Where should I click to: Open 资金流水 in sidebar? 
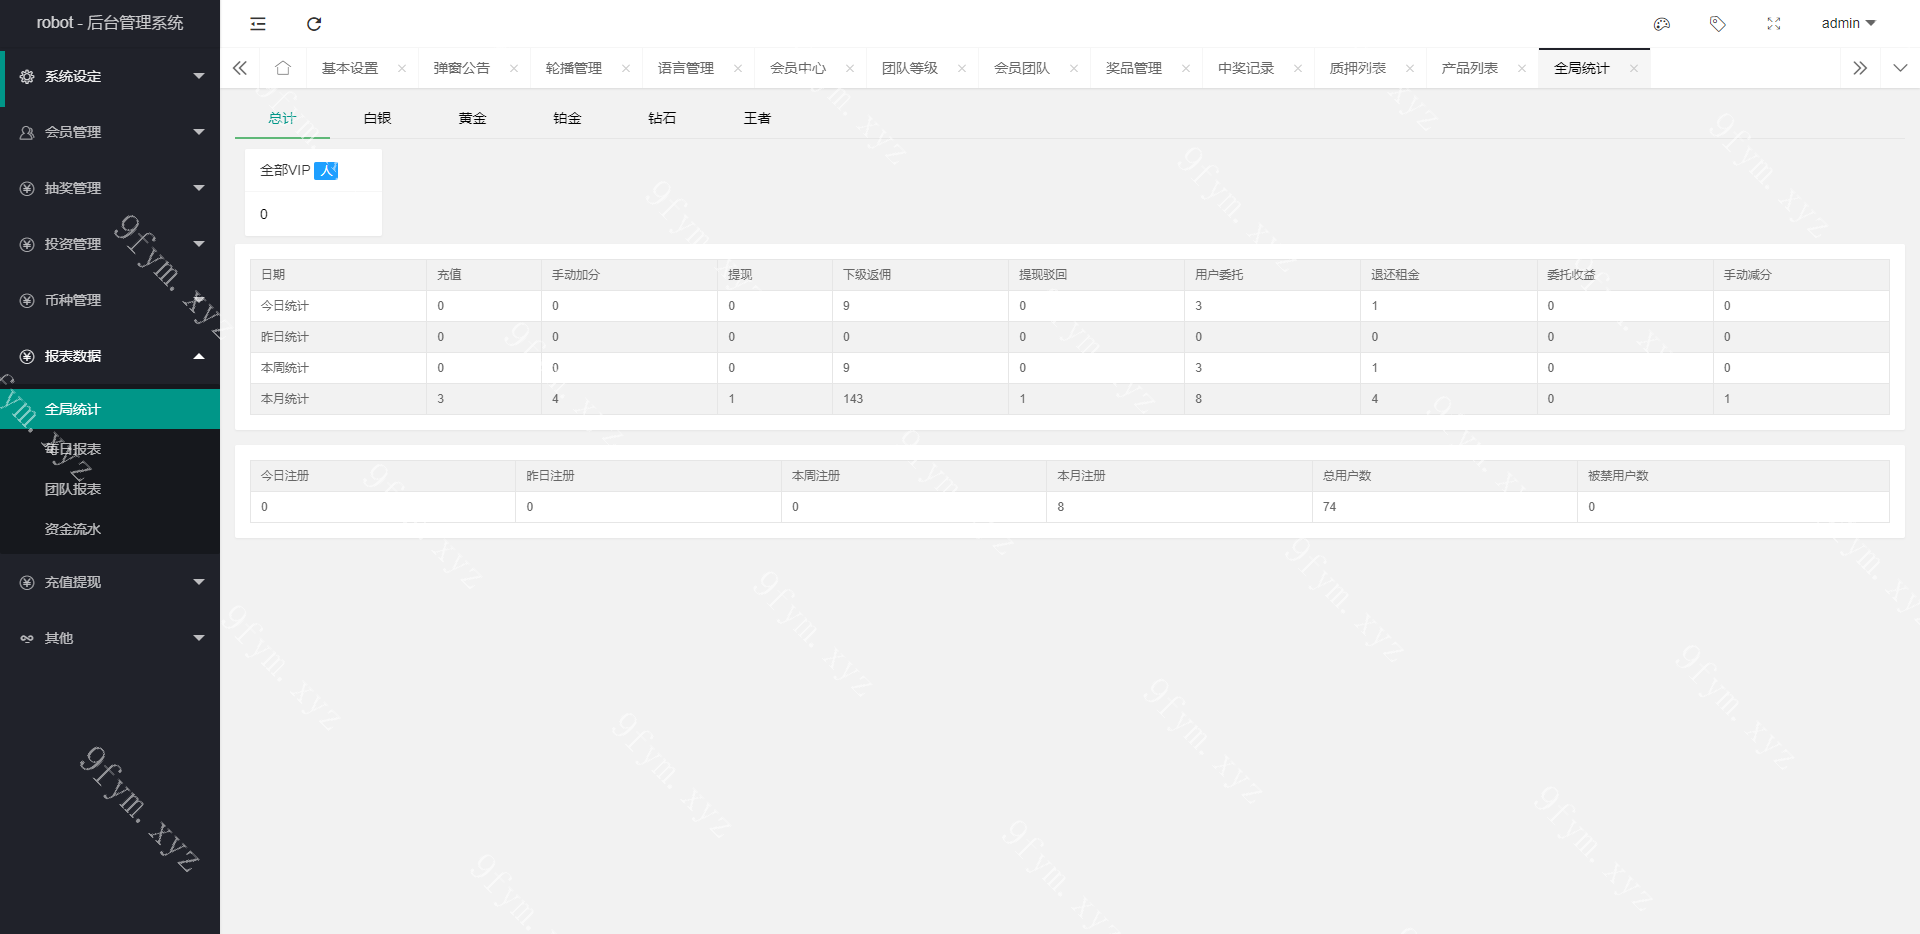pos(110,529)
